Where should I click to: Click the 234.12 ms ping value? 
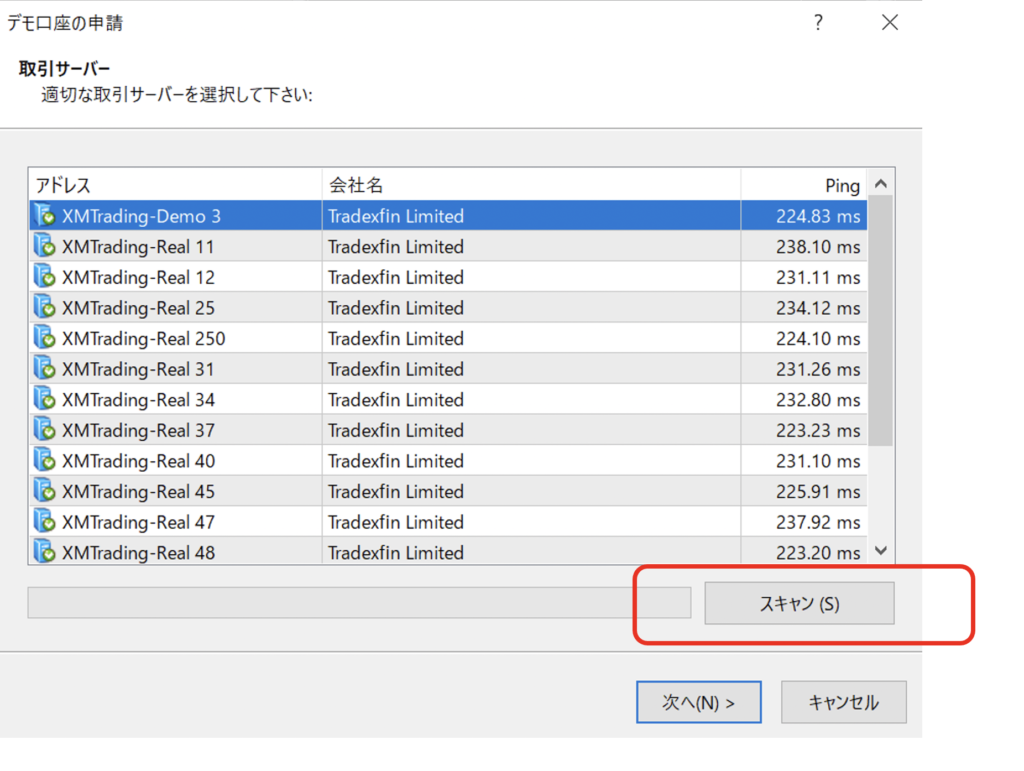818,308
